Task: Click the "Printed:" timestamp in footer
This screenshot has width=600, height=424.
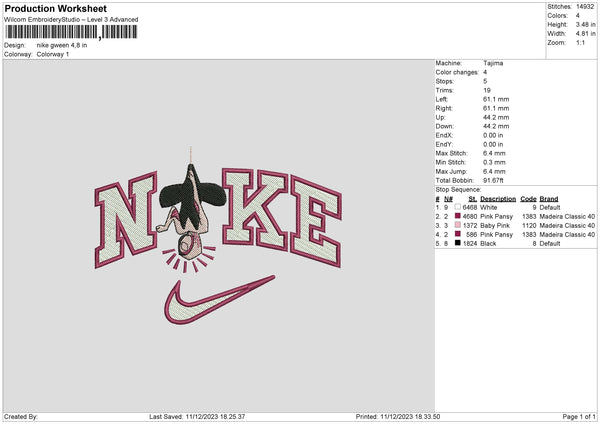Action: (398, 416)
